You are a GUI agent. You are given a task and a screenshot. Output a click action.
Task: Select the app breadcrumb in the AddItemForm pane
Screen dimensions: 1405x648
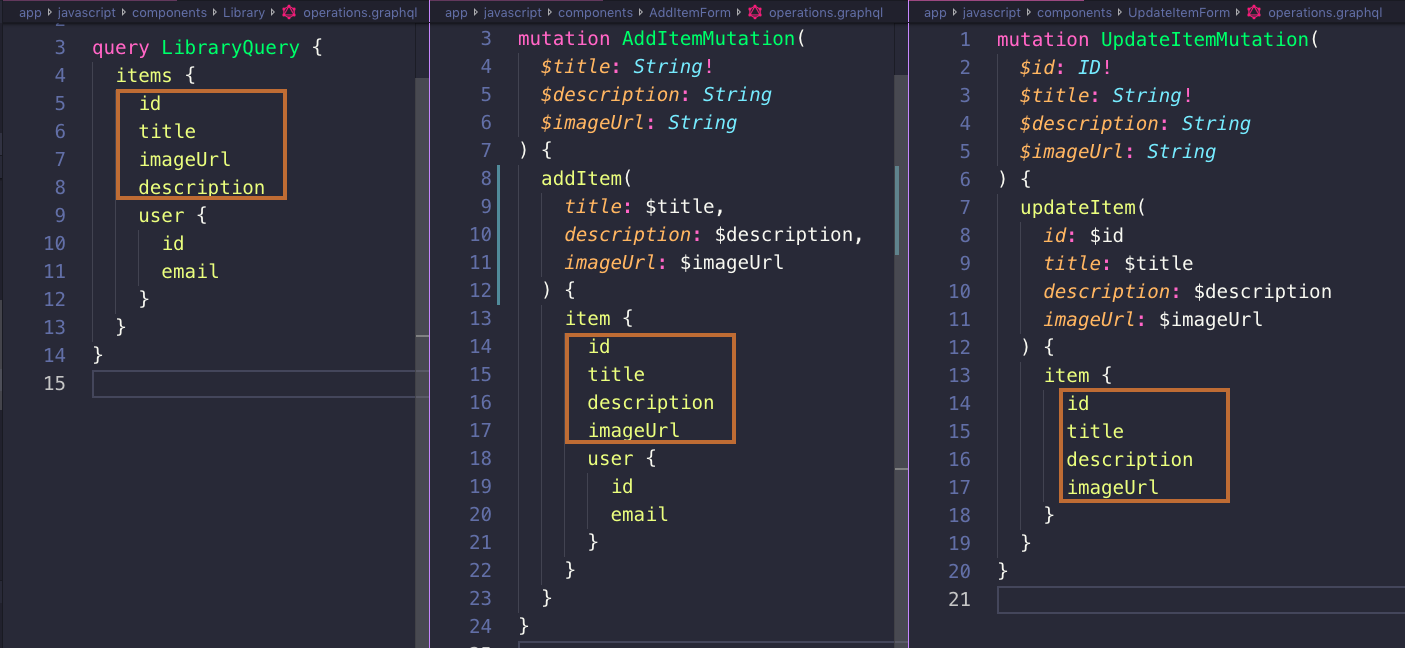[456, 13]
